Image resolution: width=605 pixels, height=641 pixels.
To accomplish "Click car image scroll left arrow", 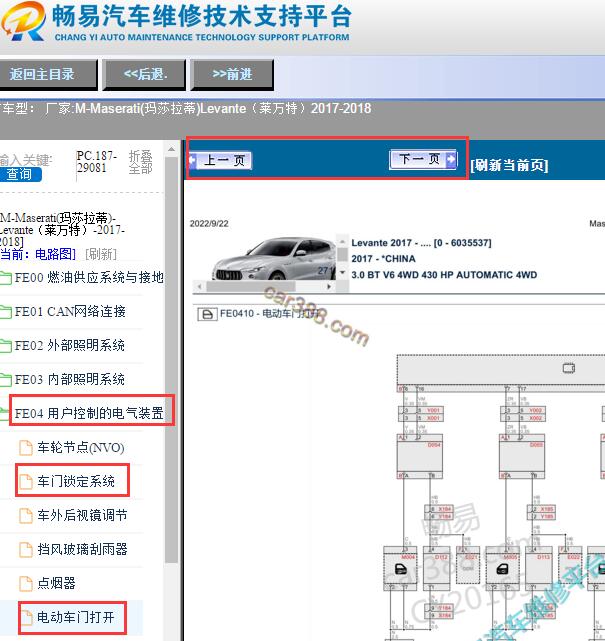I will [199, 287].
